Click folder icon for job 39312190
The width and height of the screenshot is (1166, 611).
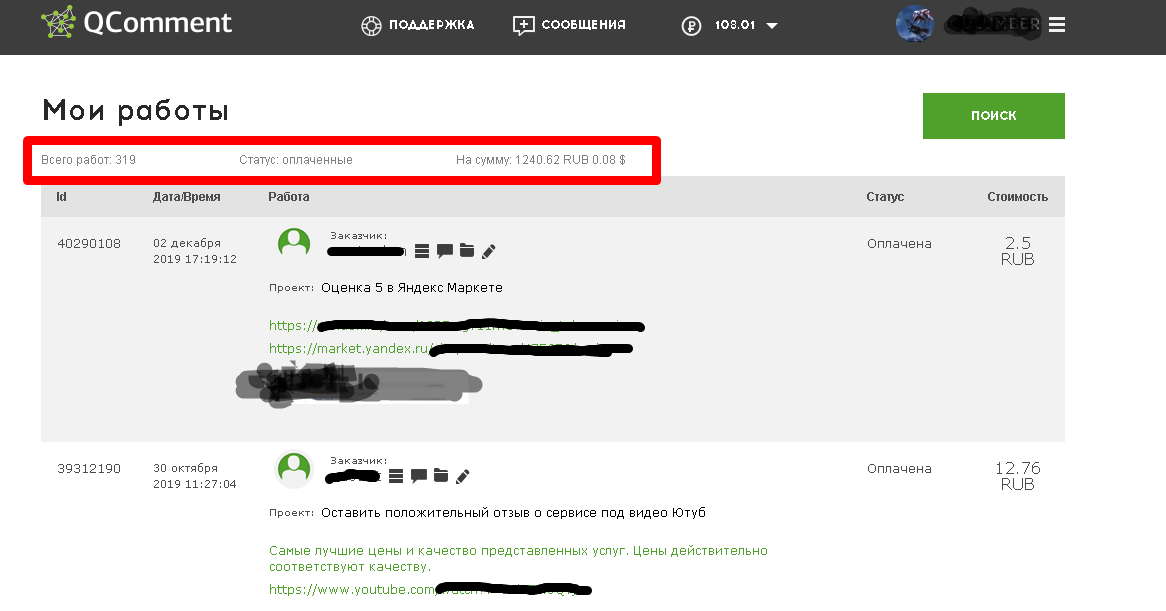[441, 476]
